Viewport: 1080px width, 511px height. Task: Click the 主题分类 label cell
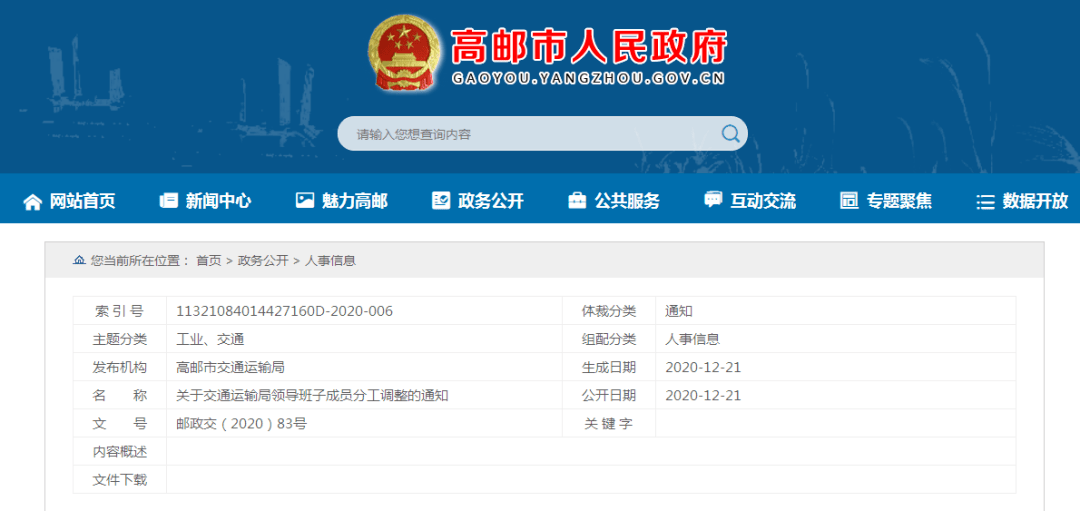coord(120,340)
